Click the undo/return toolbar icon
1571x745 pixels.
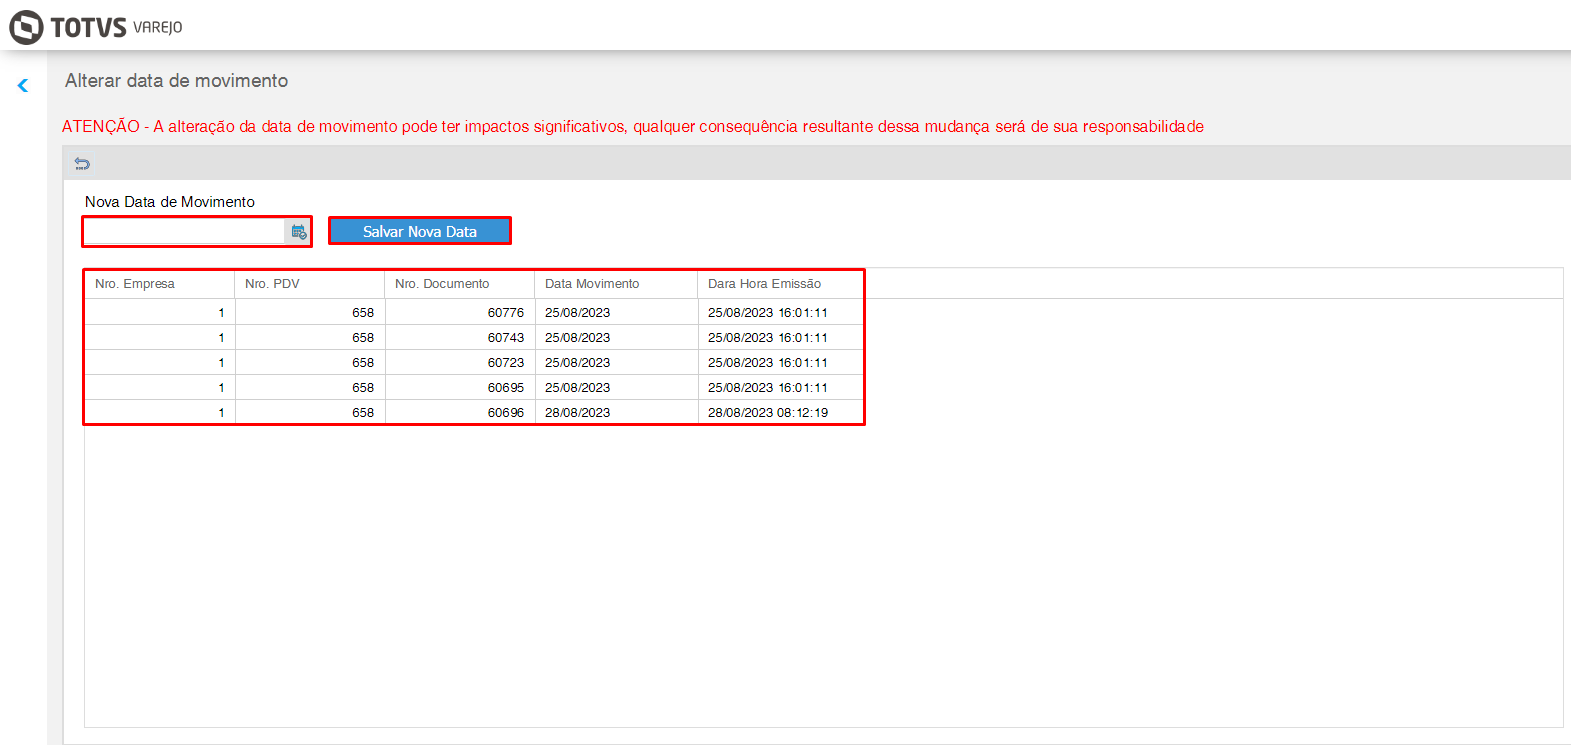tap(82, 164)
